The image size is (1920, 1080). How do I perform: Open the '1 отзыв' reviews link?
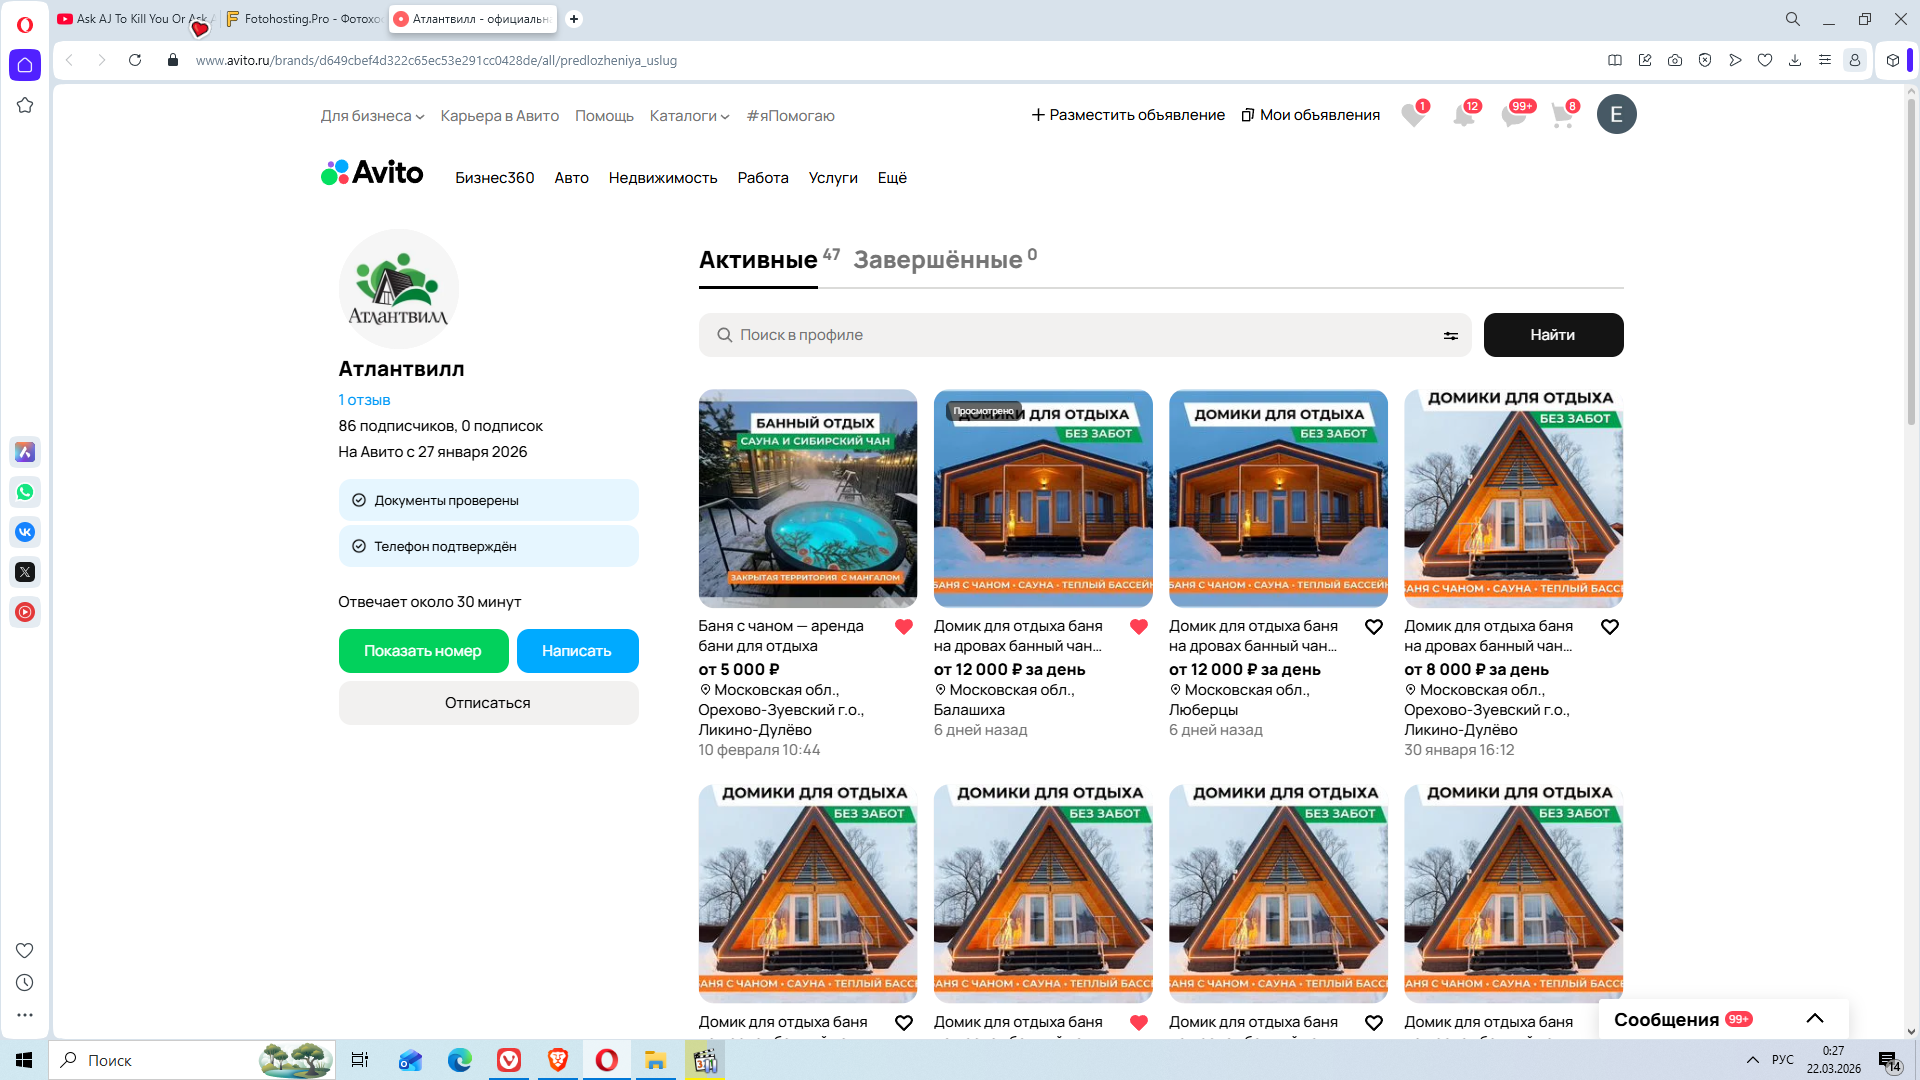(364, 400)
